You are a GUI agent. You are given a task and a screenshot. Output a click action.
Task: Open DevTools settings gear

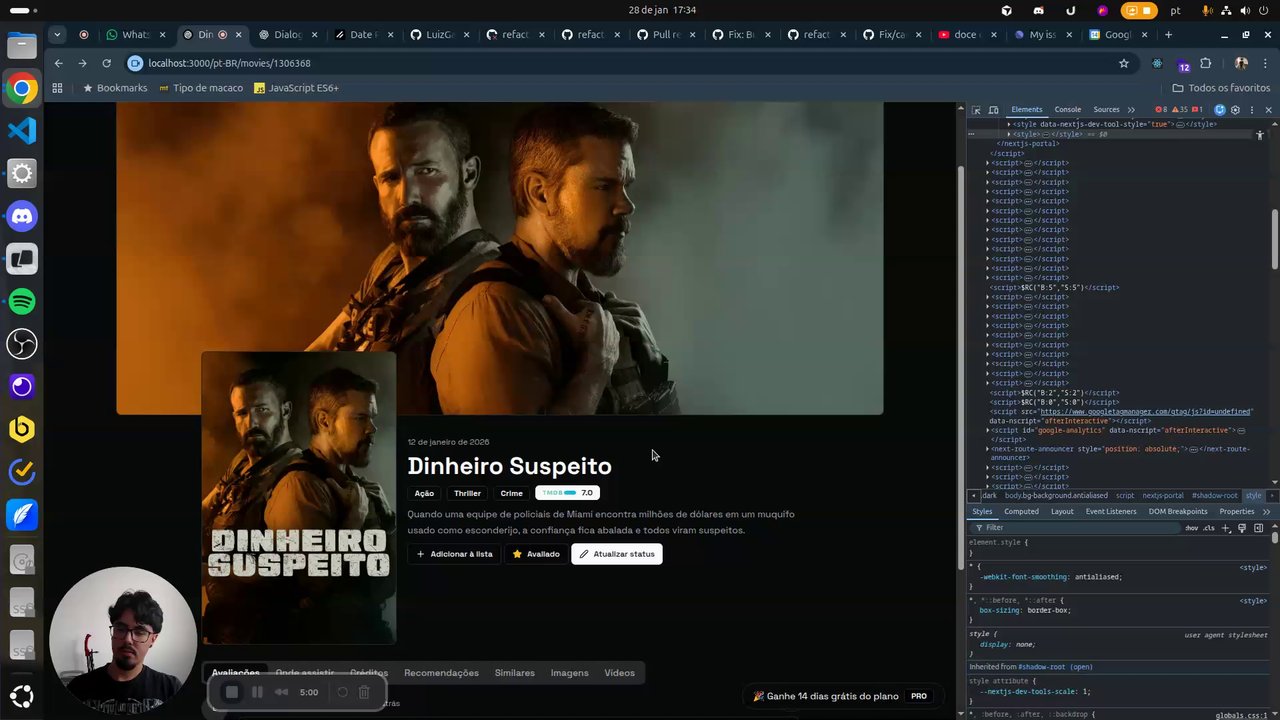(x=1235, y=110)
